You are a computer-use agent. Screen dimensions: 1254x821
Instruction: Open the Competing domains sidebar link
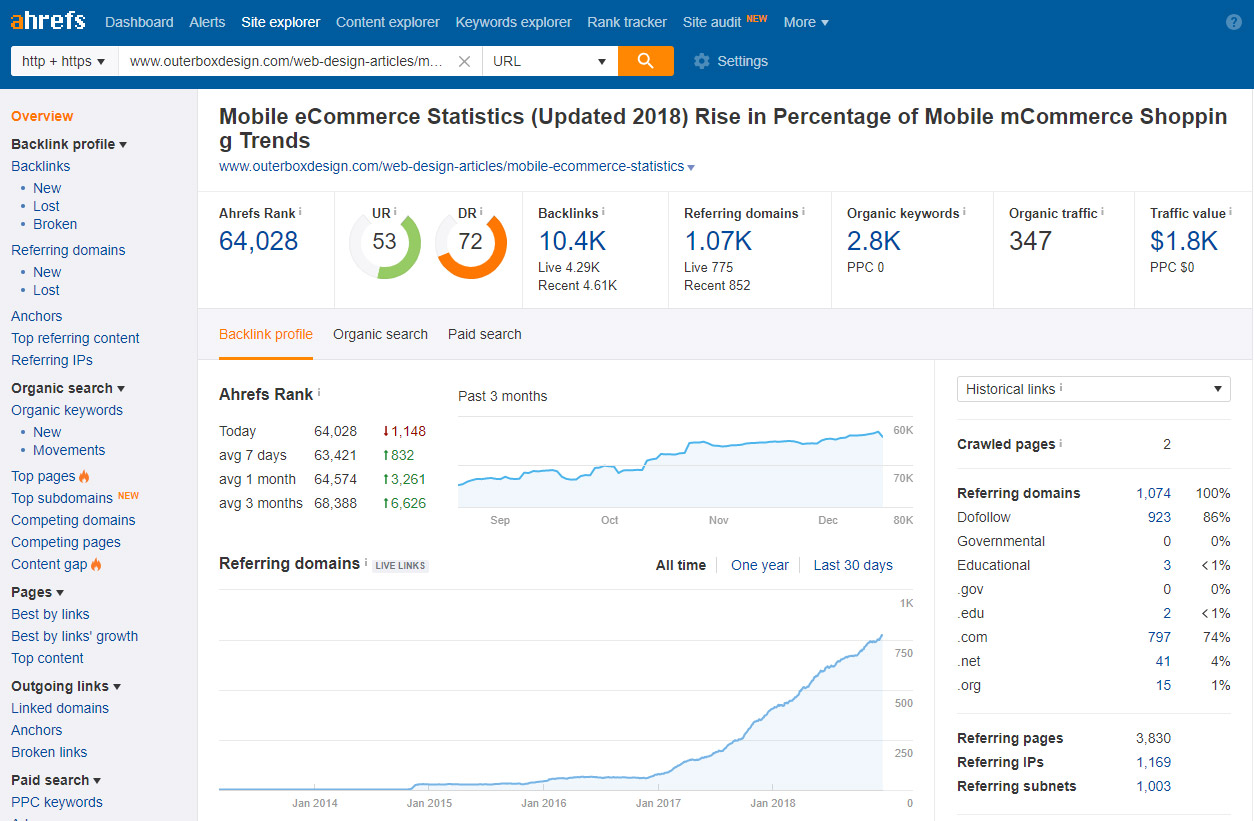click(73, 520)
